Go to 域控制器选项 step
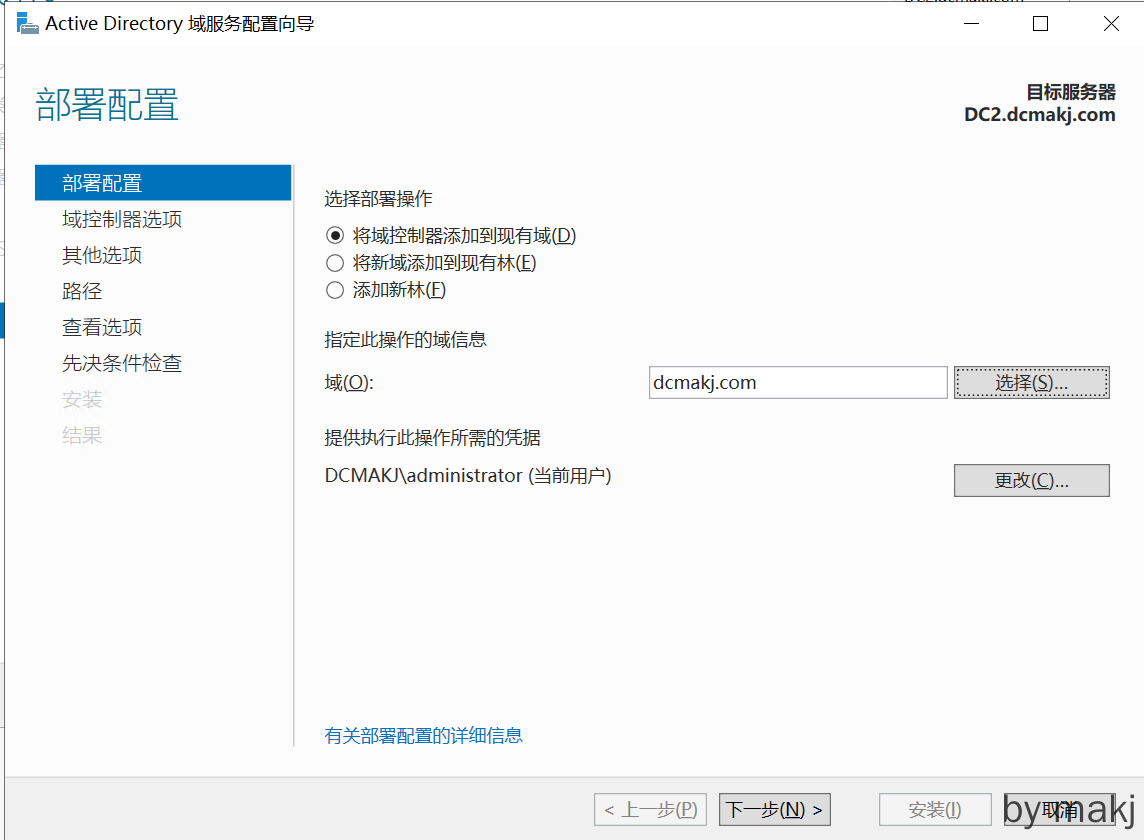The width and height of the screenshot is (1144, 840). 122,219
